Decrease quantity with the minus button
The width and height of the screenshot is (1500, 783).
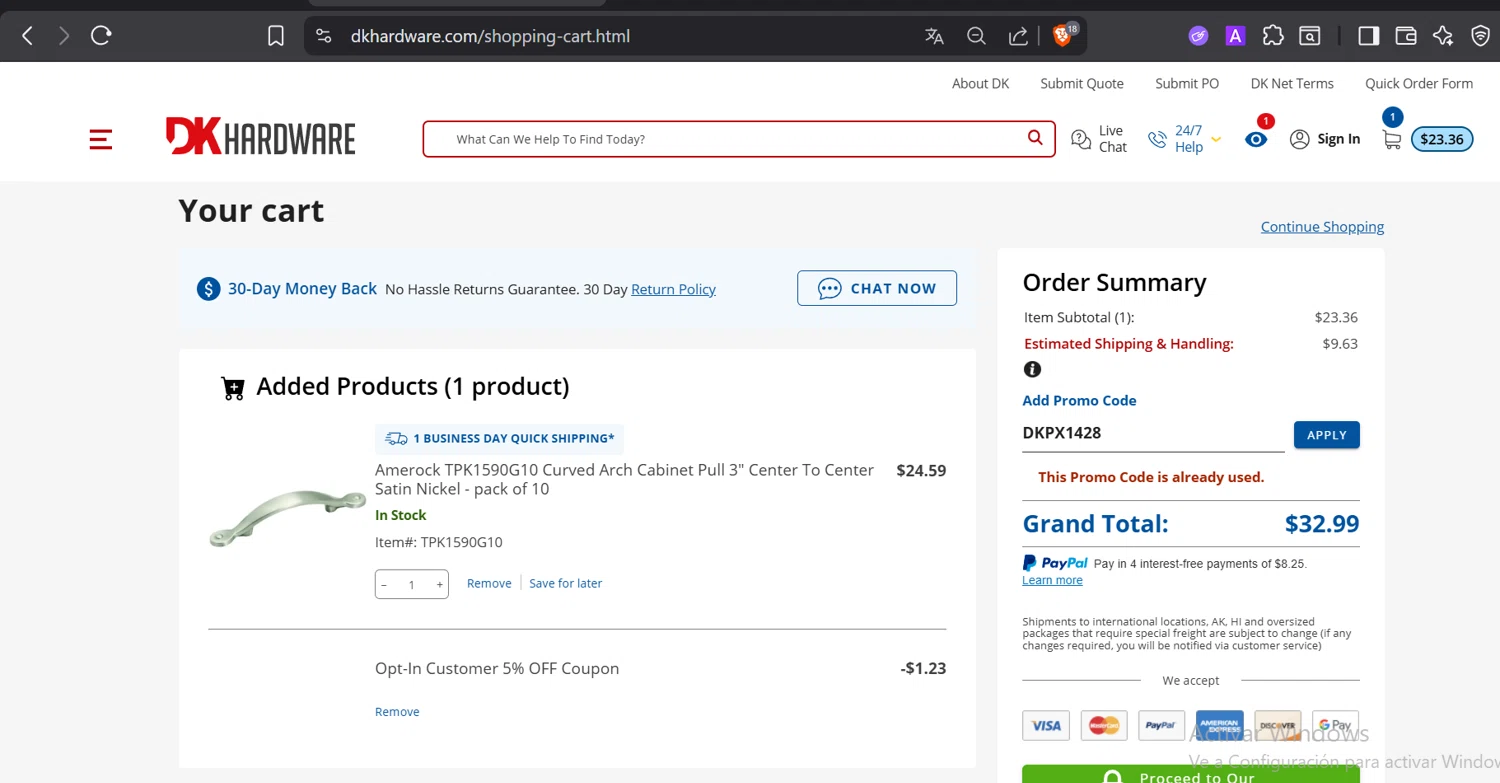(x=384, y=585)
